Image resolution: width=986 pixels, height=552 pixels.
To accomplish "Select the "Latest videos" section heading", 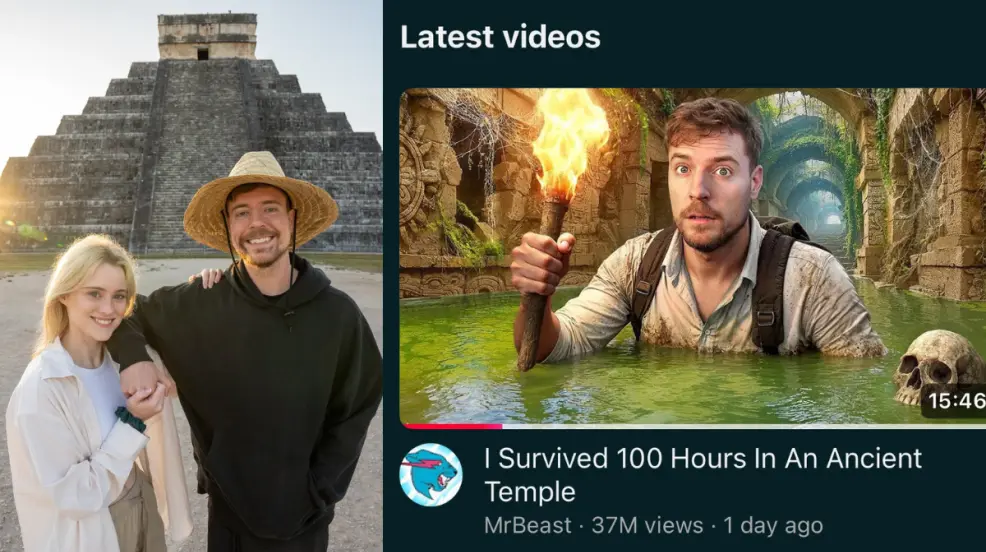I will pos(500,36).
